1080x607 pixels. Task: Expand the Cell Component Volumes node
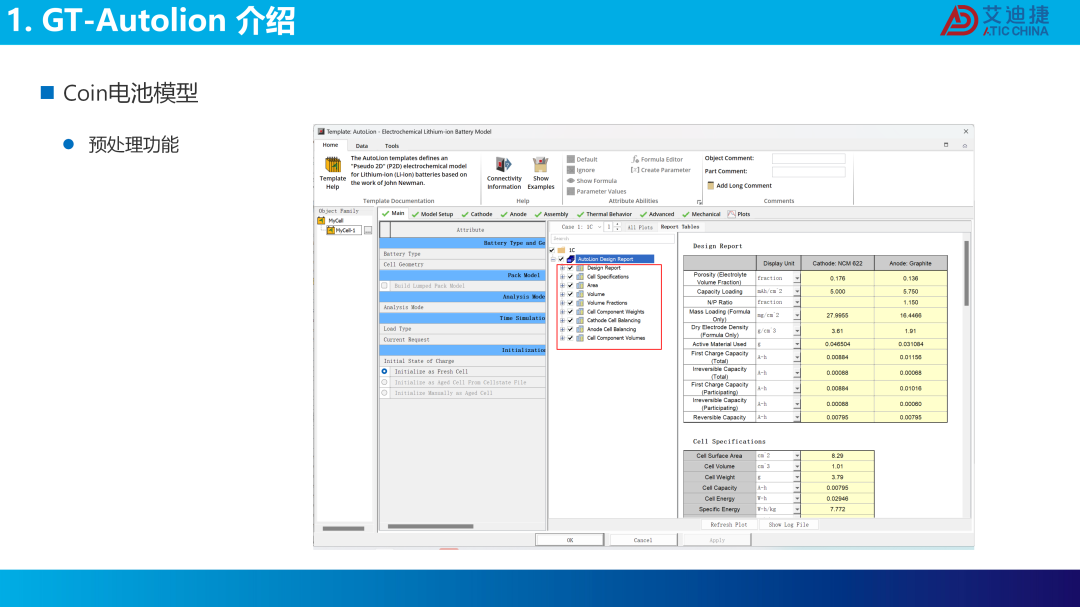pos(562,338)
